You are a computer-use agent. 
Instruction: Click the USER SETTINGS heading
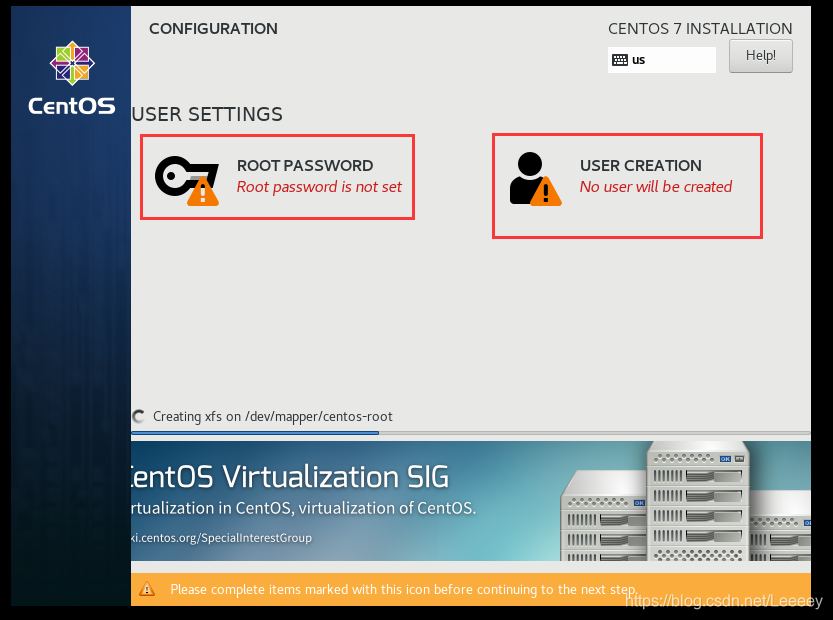point(207,114)
